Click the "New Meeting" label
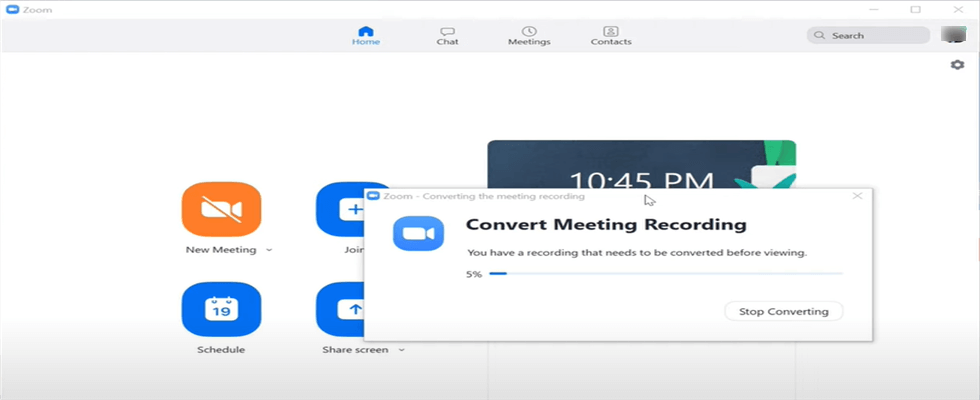The height and width of the screenshot is (400, 980). point(221,250)
